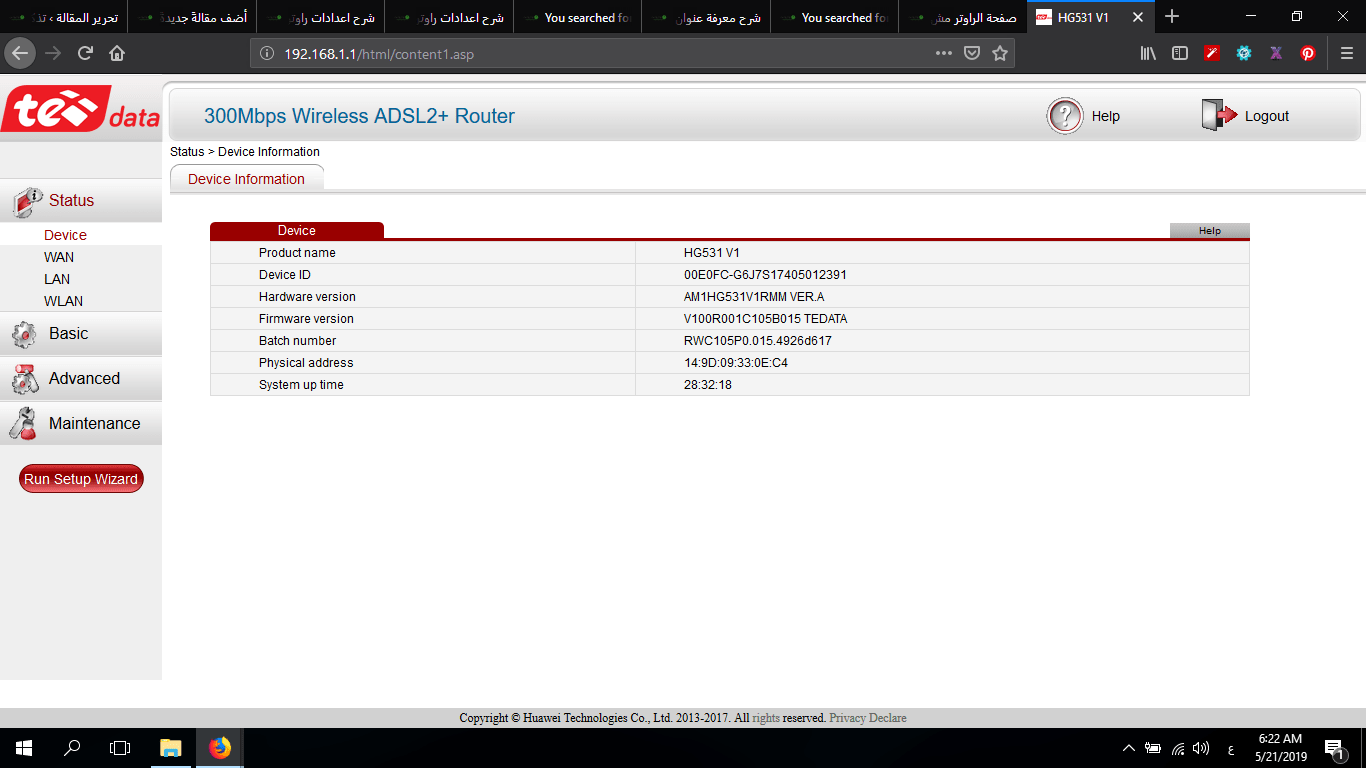Image resolution: width=1366 pixels, height=768 pixels.
Task: Open Task View on taskbar
Action: [120, 748]
